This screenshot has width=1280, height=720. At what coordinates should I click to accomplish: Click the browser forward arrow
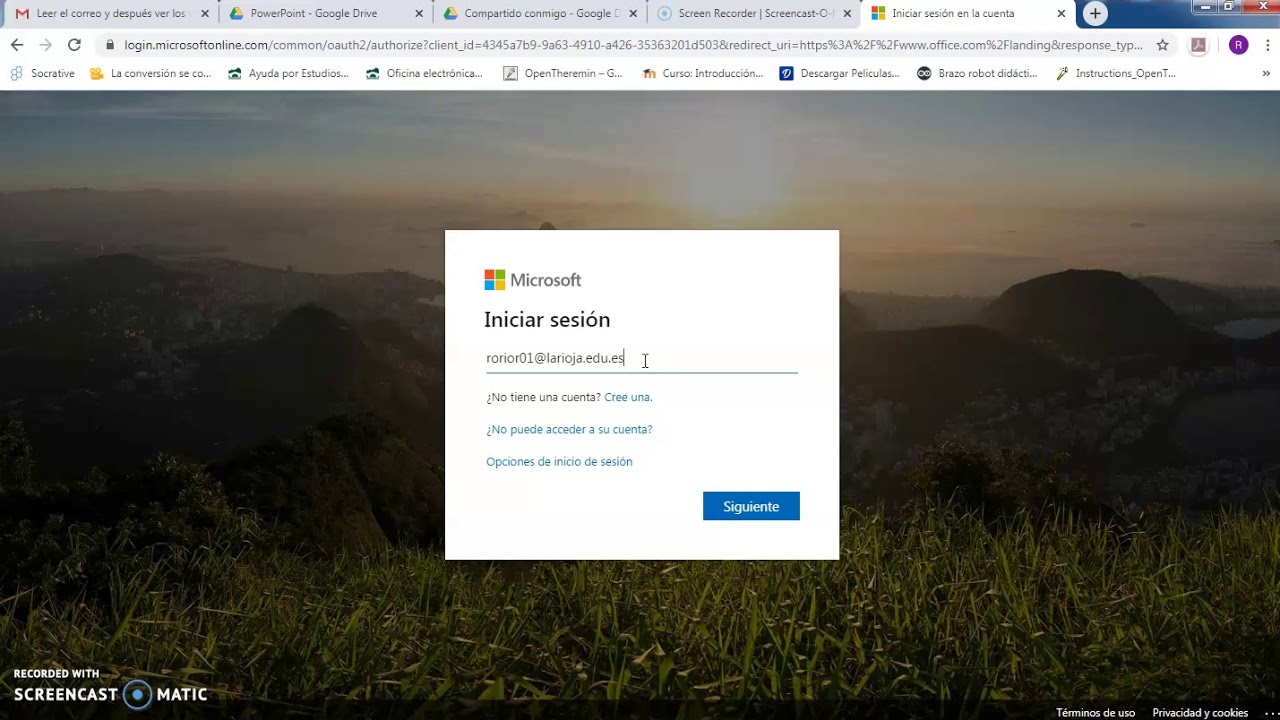pyautogui.click(x=45, y=45)
